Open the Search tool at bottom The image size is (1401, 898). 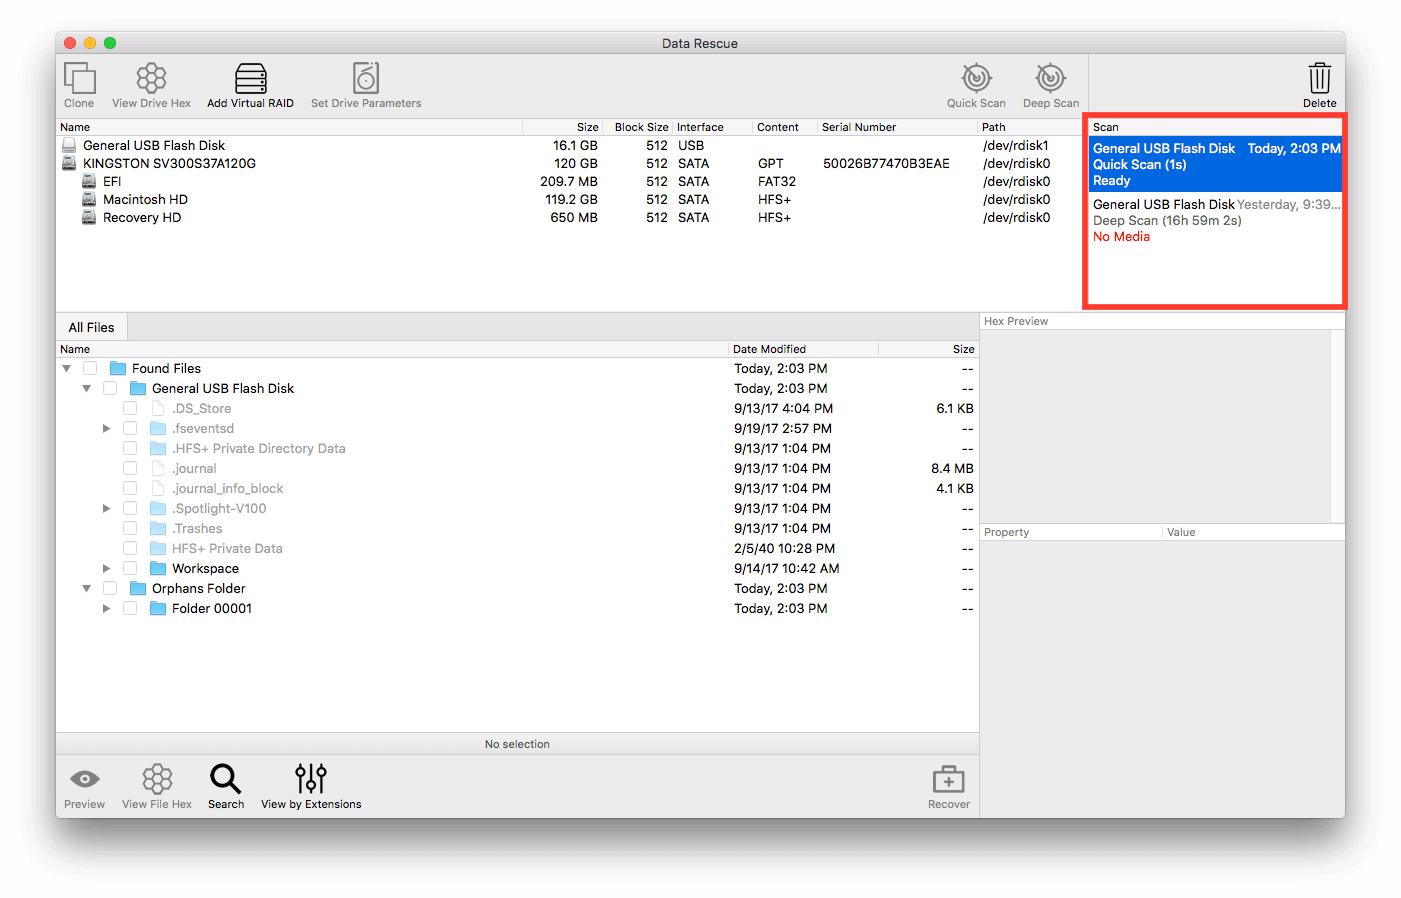(x=226, y=784)
